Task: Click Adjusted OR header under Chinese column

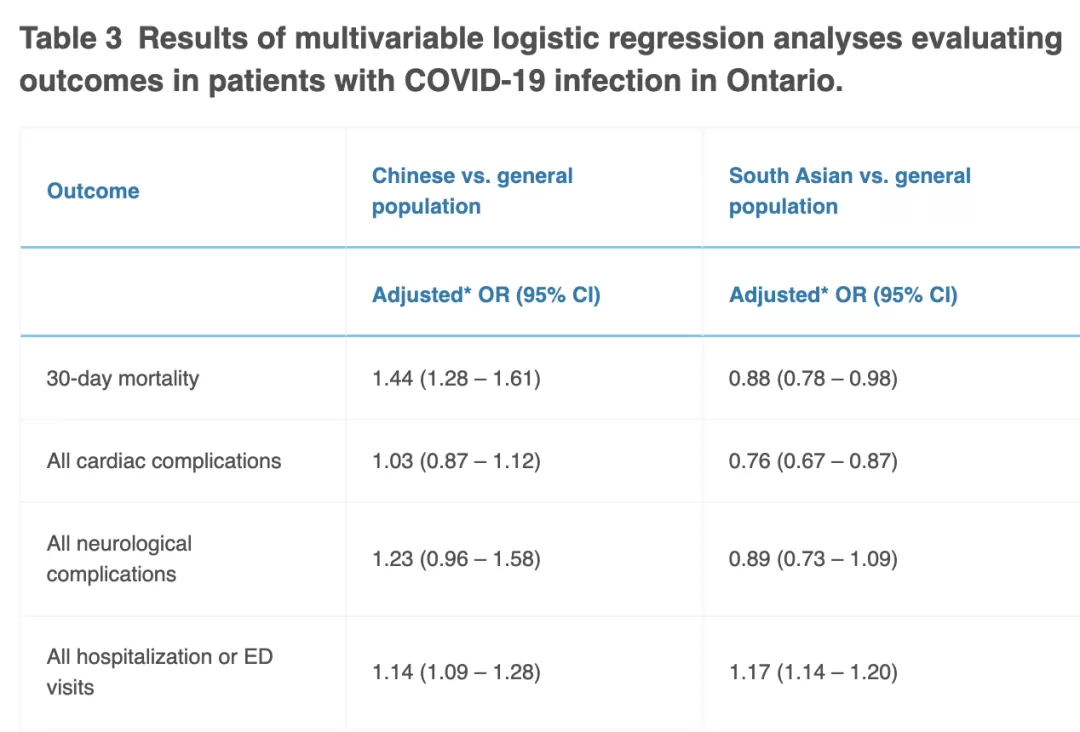Action: 486,295
